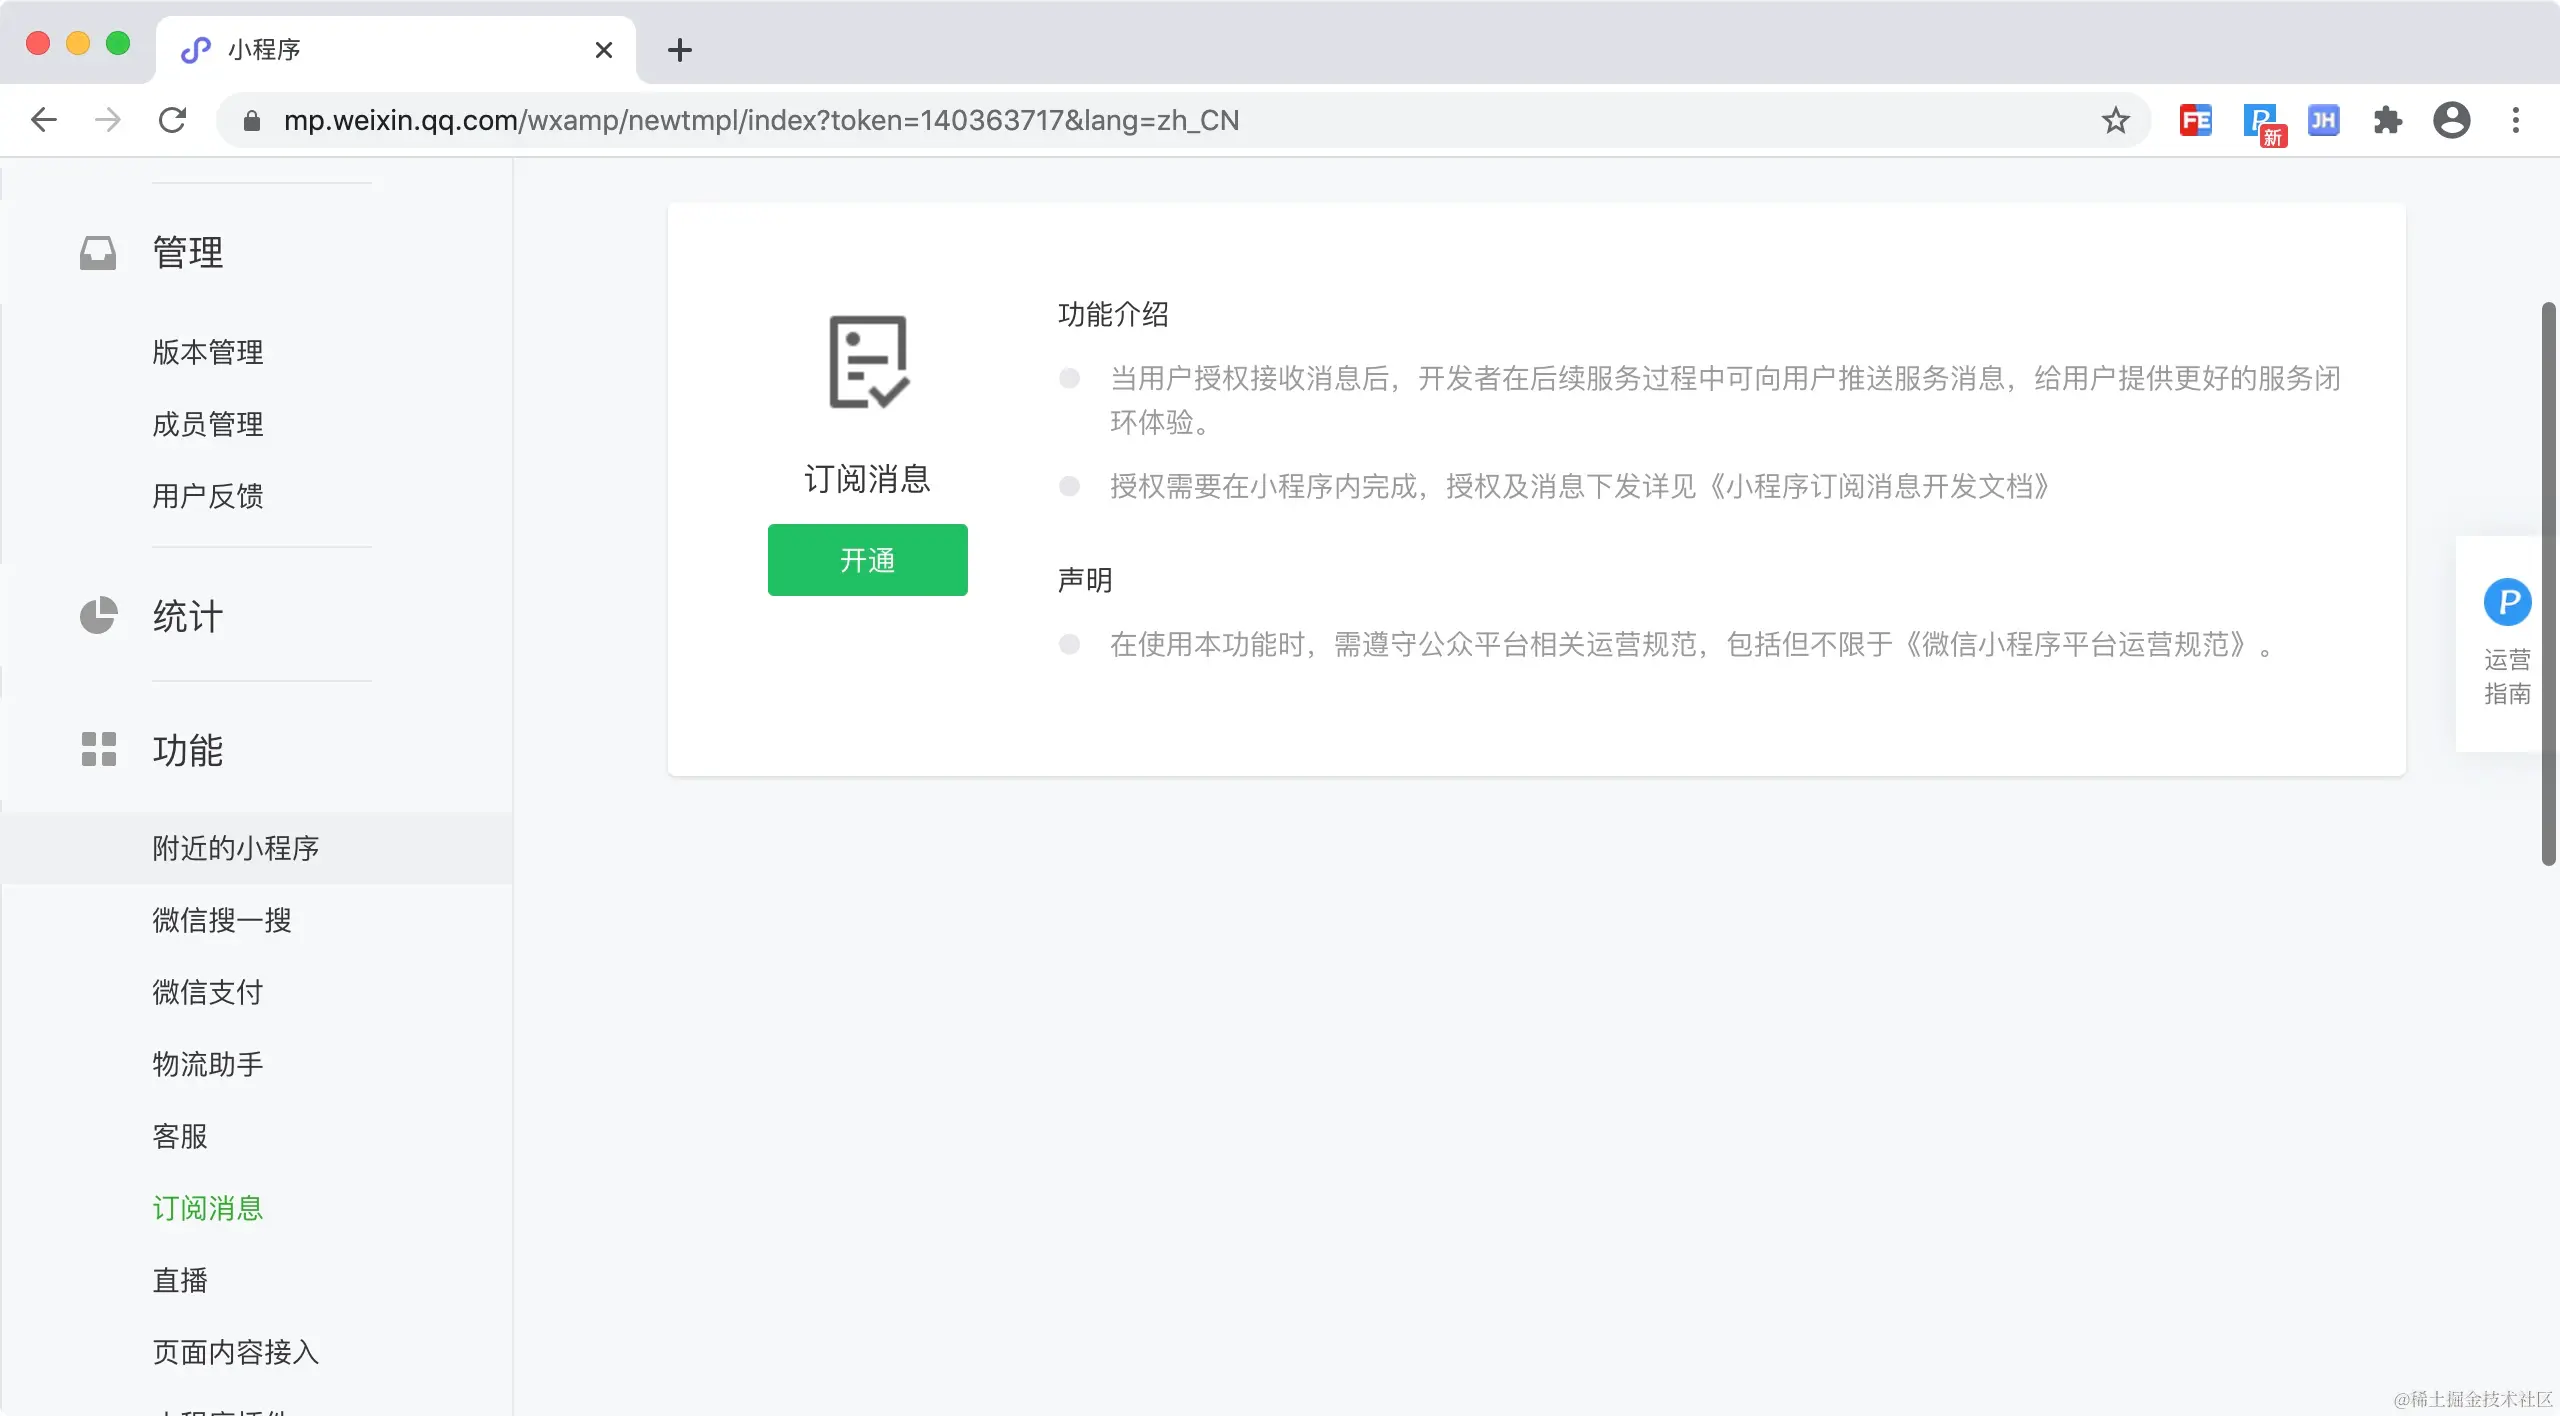Click the 管理 inbox icon in sidebar
Image resolution: width=2560 pixels, height=1416 pixels.
98,253
